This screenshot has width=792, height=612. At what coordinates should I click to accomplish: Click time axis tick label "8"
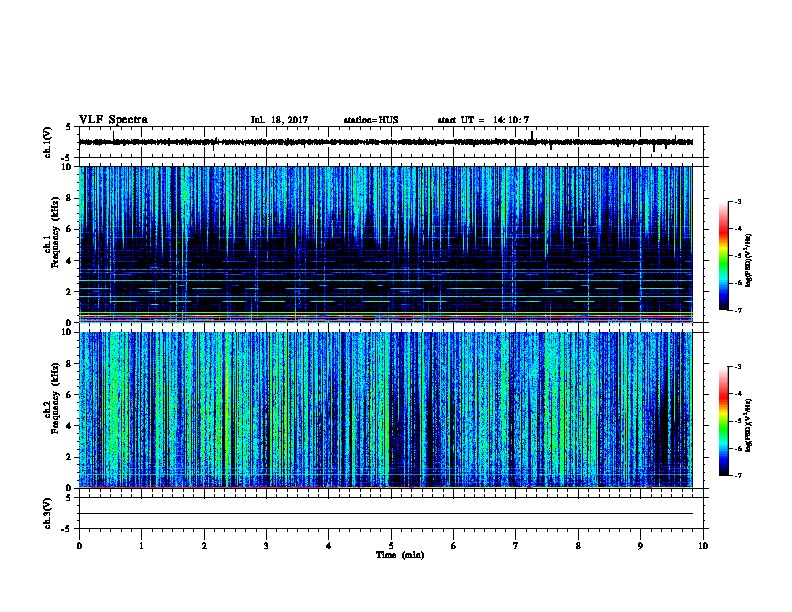point(578,546)
